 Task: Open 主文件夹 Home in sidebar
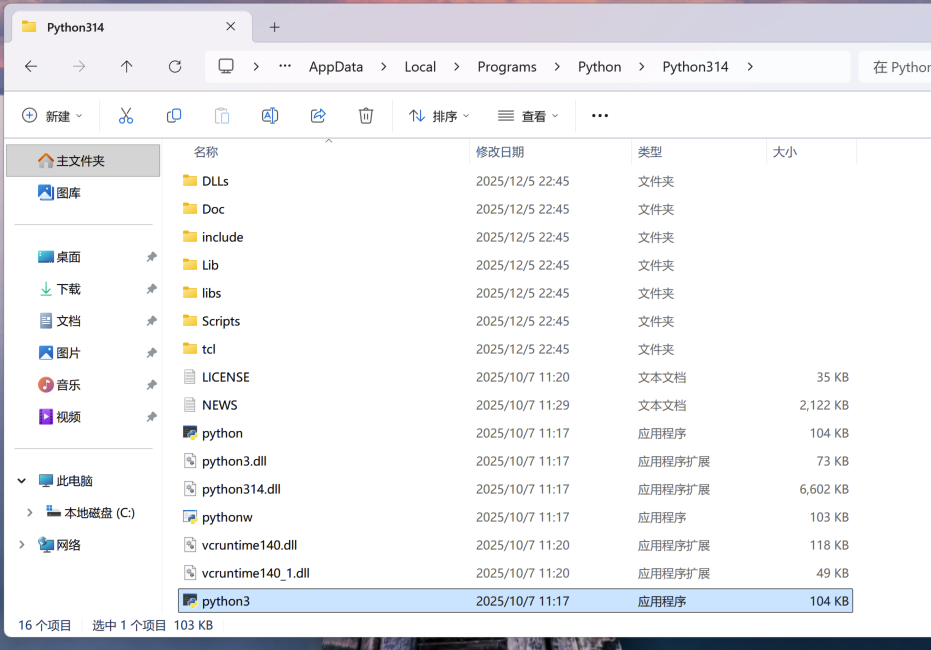pos(83,160)
